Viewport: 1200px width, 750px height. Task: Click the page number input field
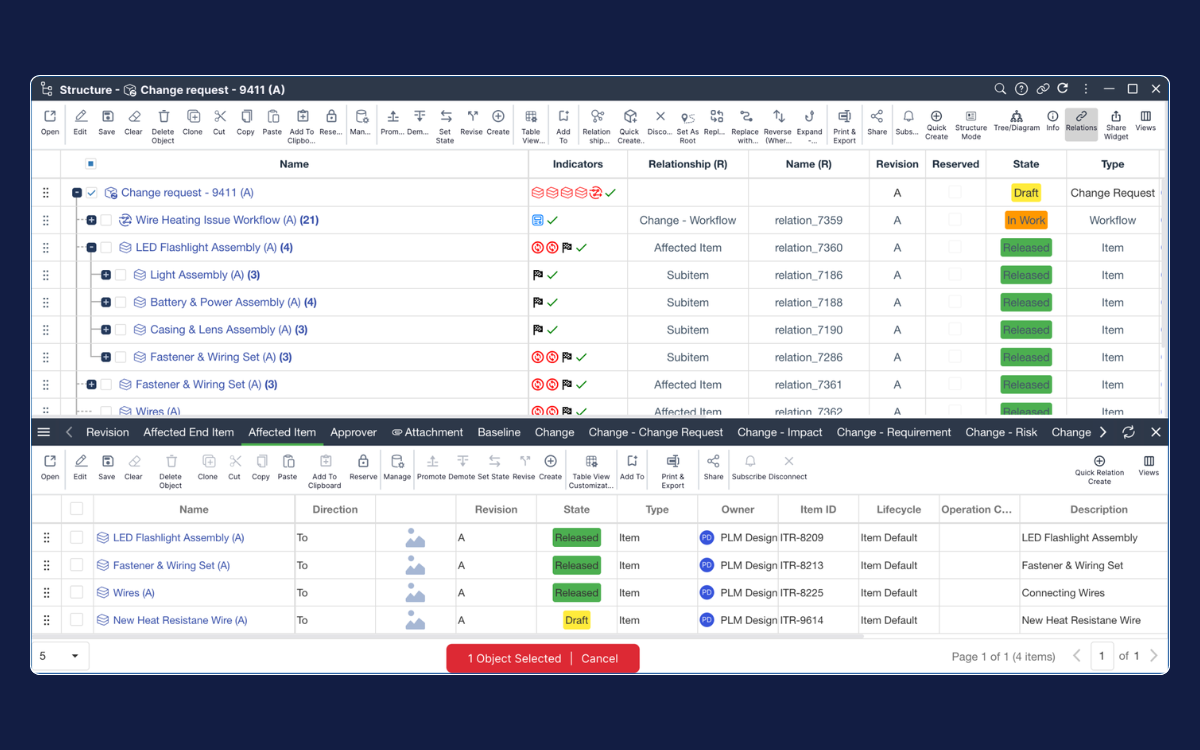1101,656
